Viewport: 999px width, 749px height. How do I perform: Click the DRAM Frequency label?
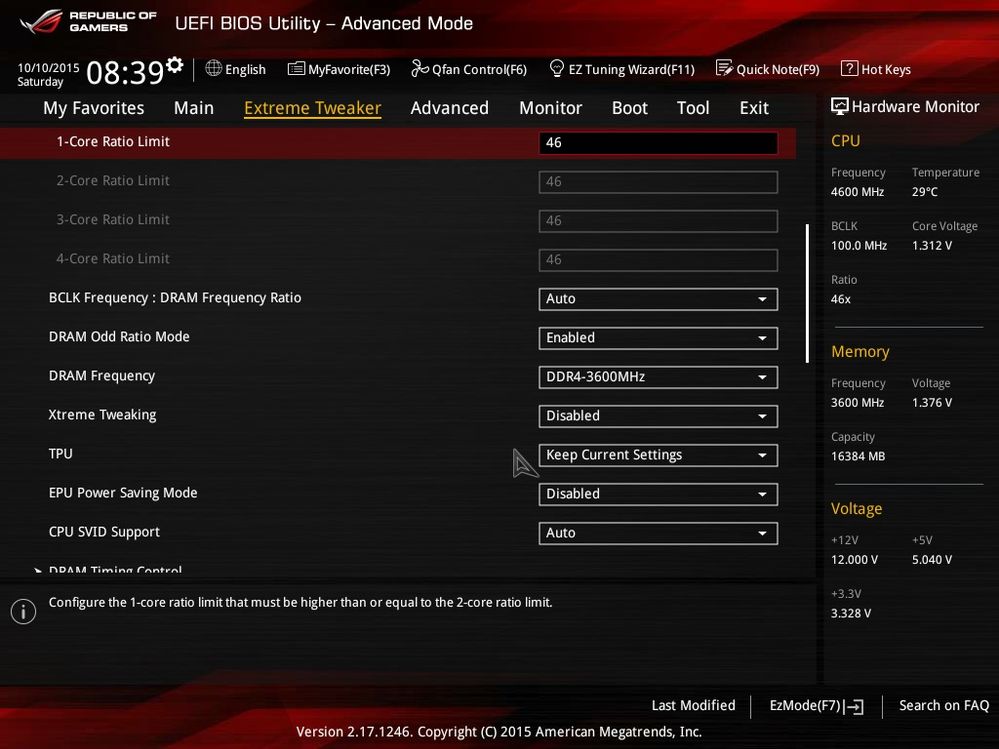(102, 376)
